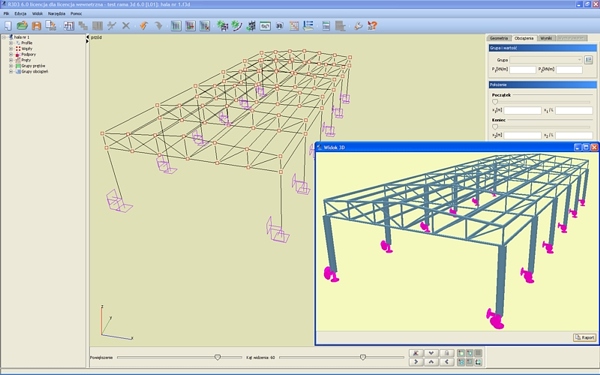Click the new document white page icon

click(x=8, y=26)
